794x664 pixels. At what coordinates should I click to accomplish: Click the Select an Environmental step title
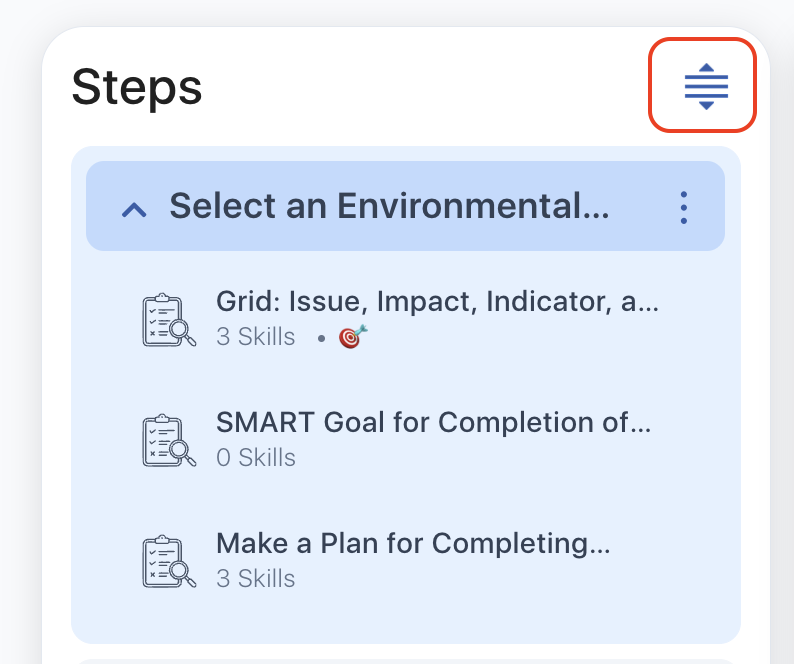pyautogui.click(x=388, y=206)
